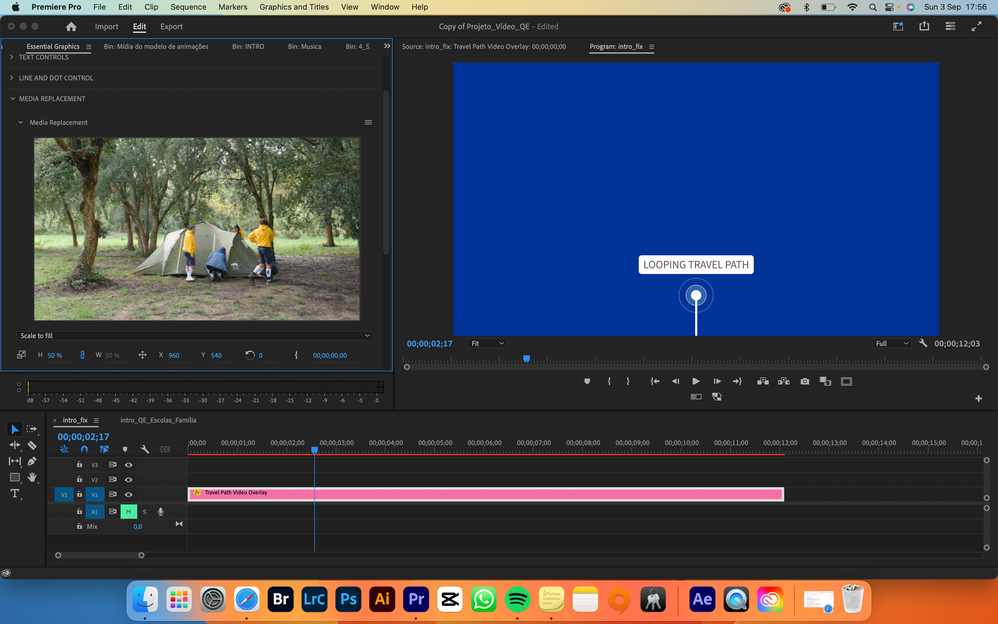Select the Razor tool
Screen dimensions: 998x624
tap(32, 445)
